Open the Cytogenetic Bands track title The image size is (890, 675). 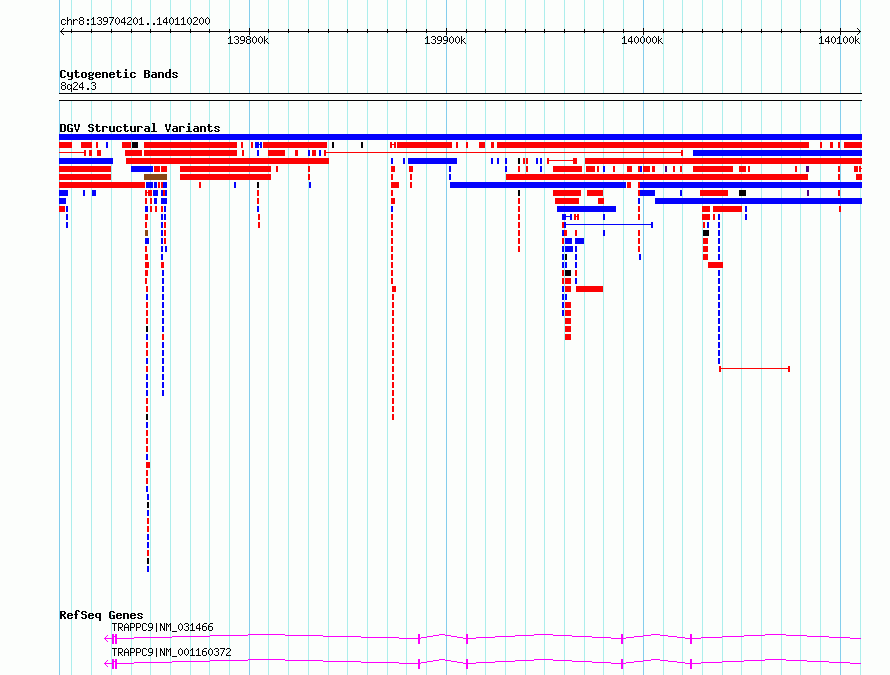tap(119, 74)
